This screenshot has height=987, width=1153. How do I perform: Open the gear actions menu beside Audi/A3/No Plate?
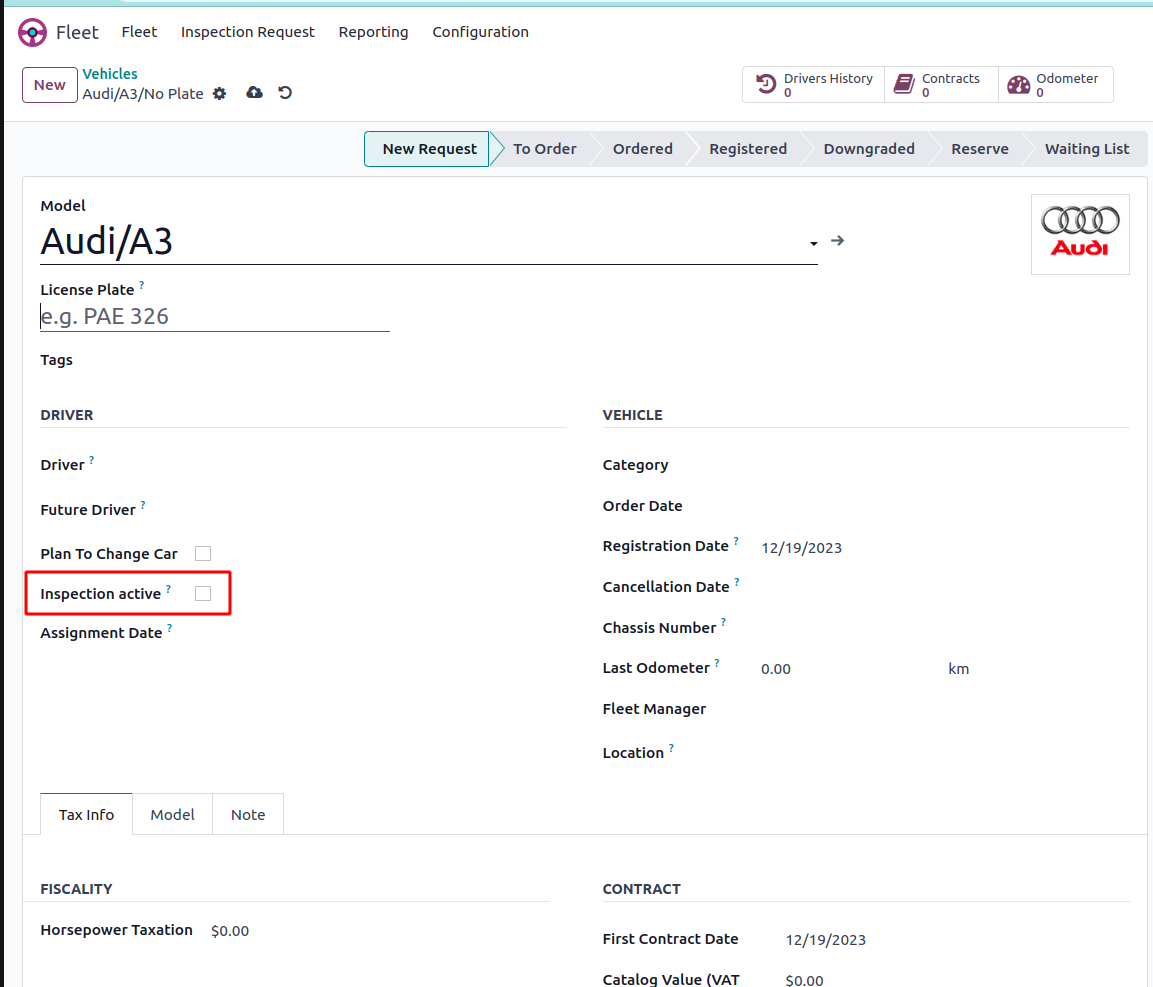(219, 93)
